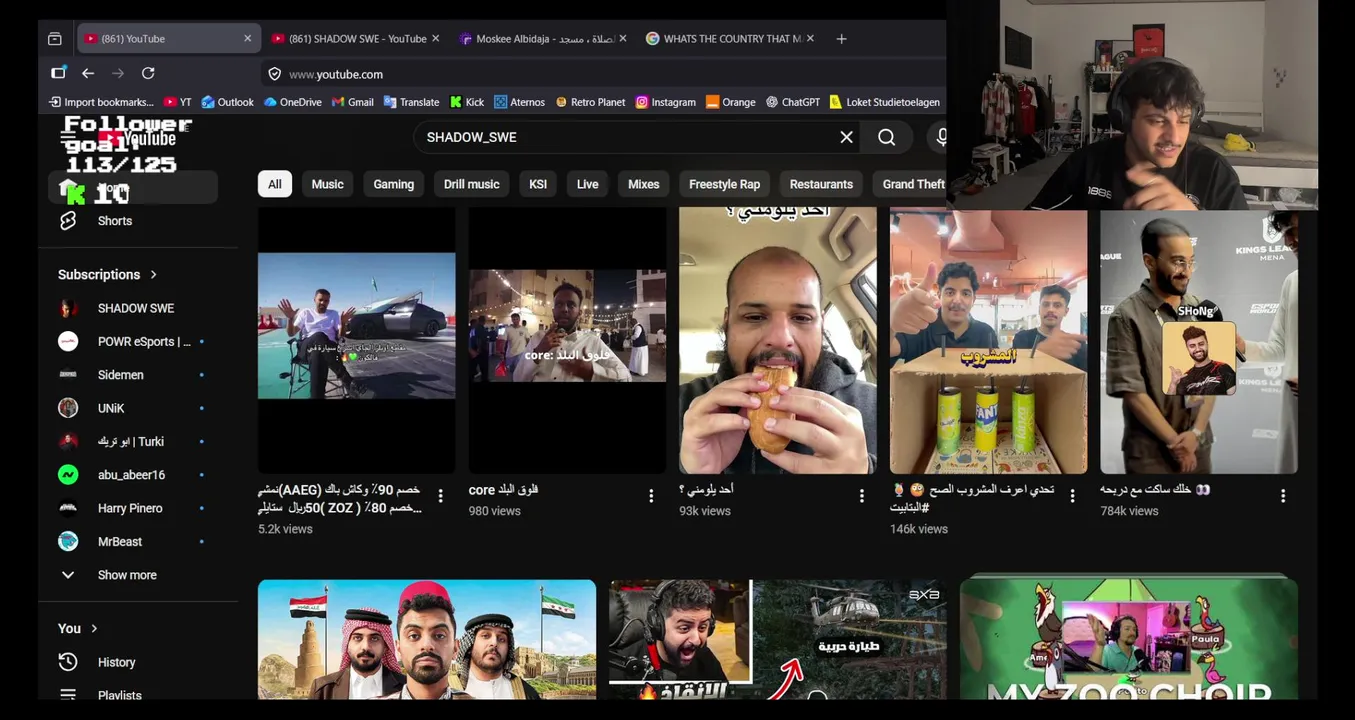The height and width of the screenshot is (720, 1355).
Task: Open Gmail bookmark
Action: (x=353, y=102)
